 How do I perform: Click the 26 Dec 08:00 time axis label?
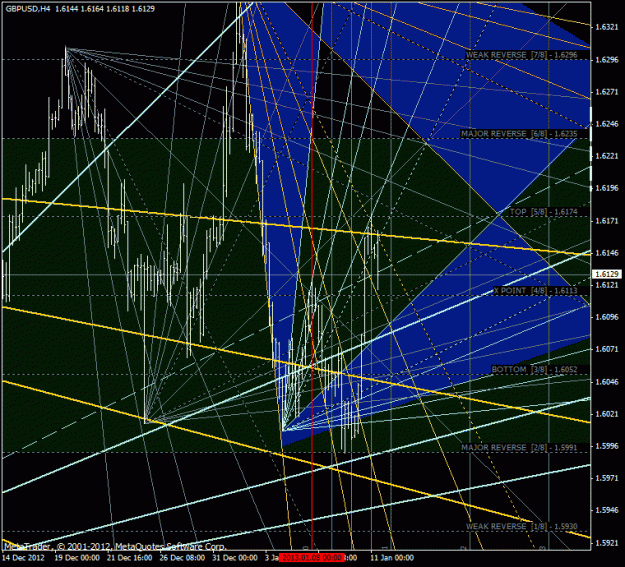182,557
